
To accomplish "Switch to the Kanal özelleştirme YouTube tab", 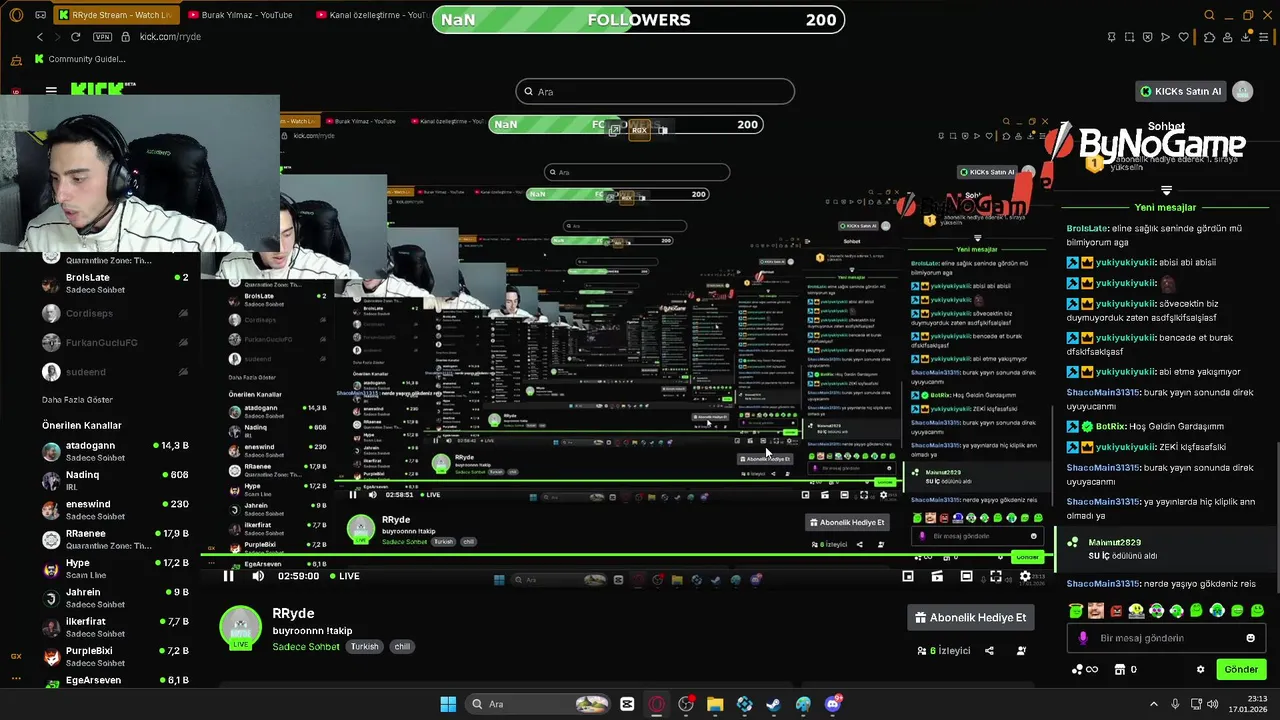I will 374,15.
